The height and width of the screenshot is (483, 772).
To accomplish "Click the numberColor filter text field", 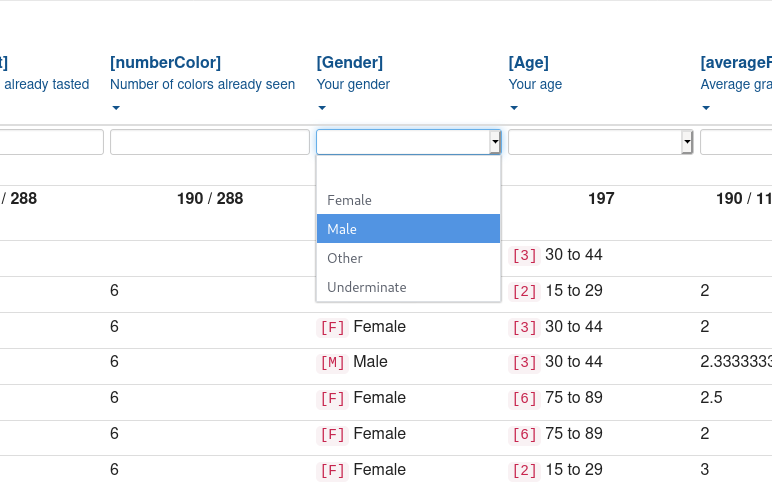I will point(209,143).
